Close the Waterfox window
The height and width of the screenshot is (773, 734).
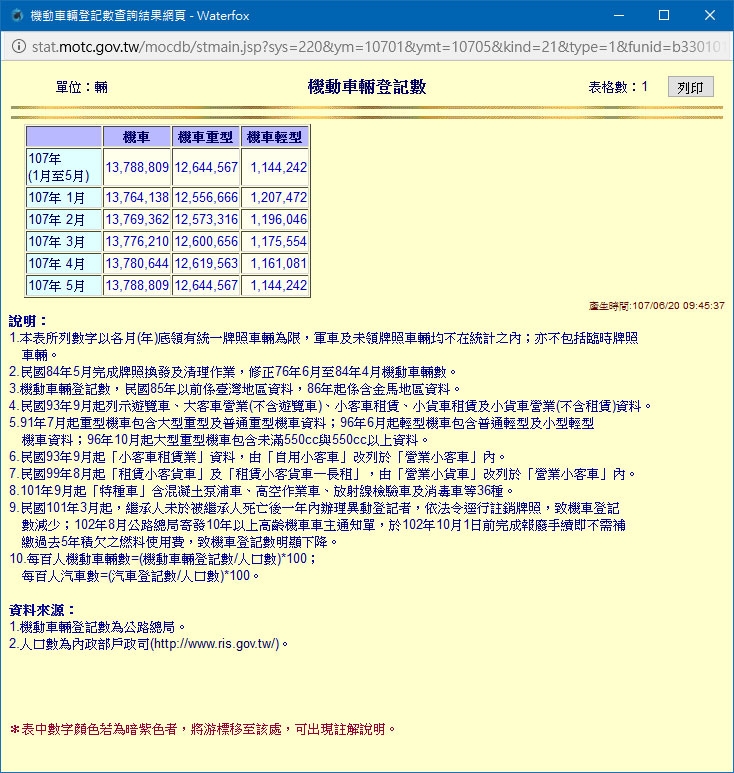pos(709,15)
